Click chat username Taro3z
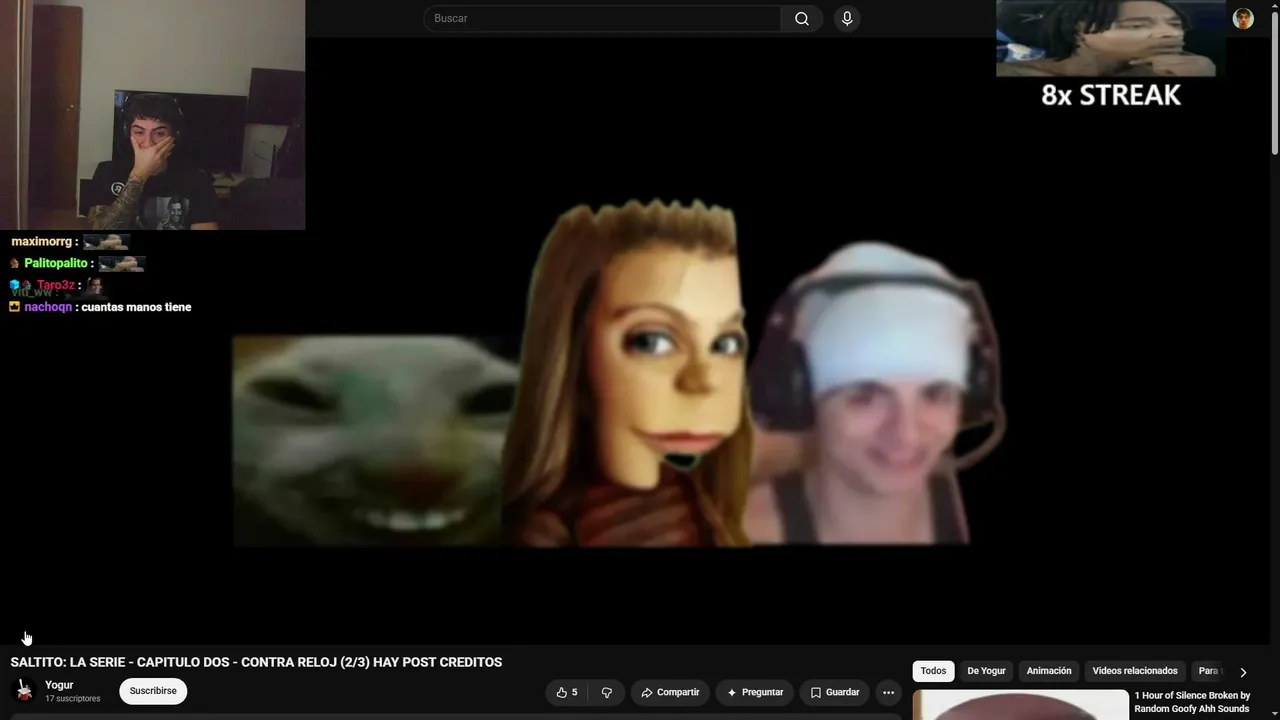Image resolution: width=1280 pixels, height=720 pixels. 56,285
